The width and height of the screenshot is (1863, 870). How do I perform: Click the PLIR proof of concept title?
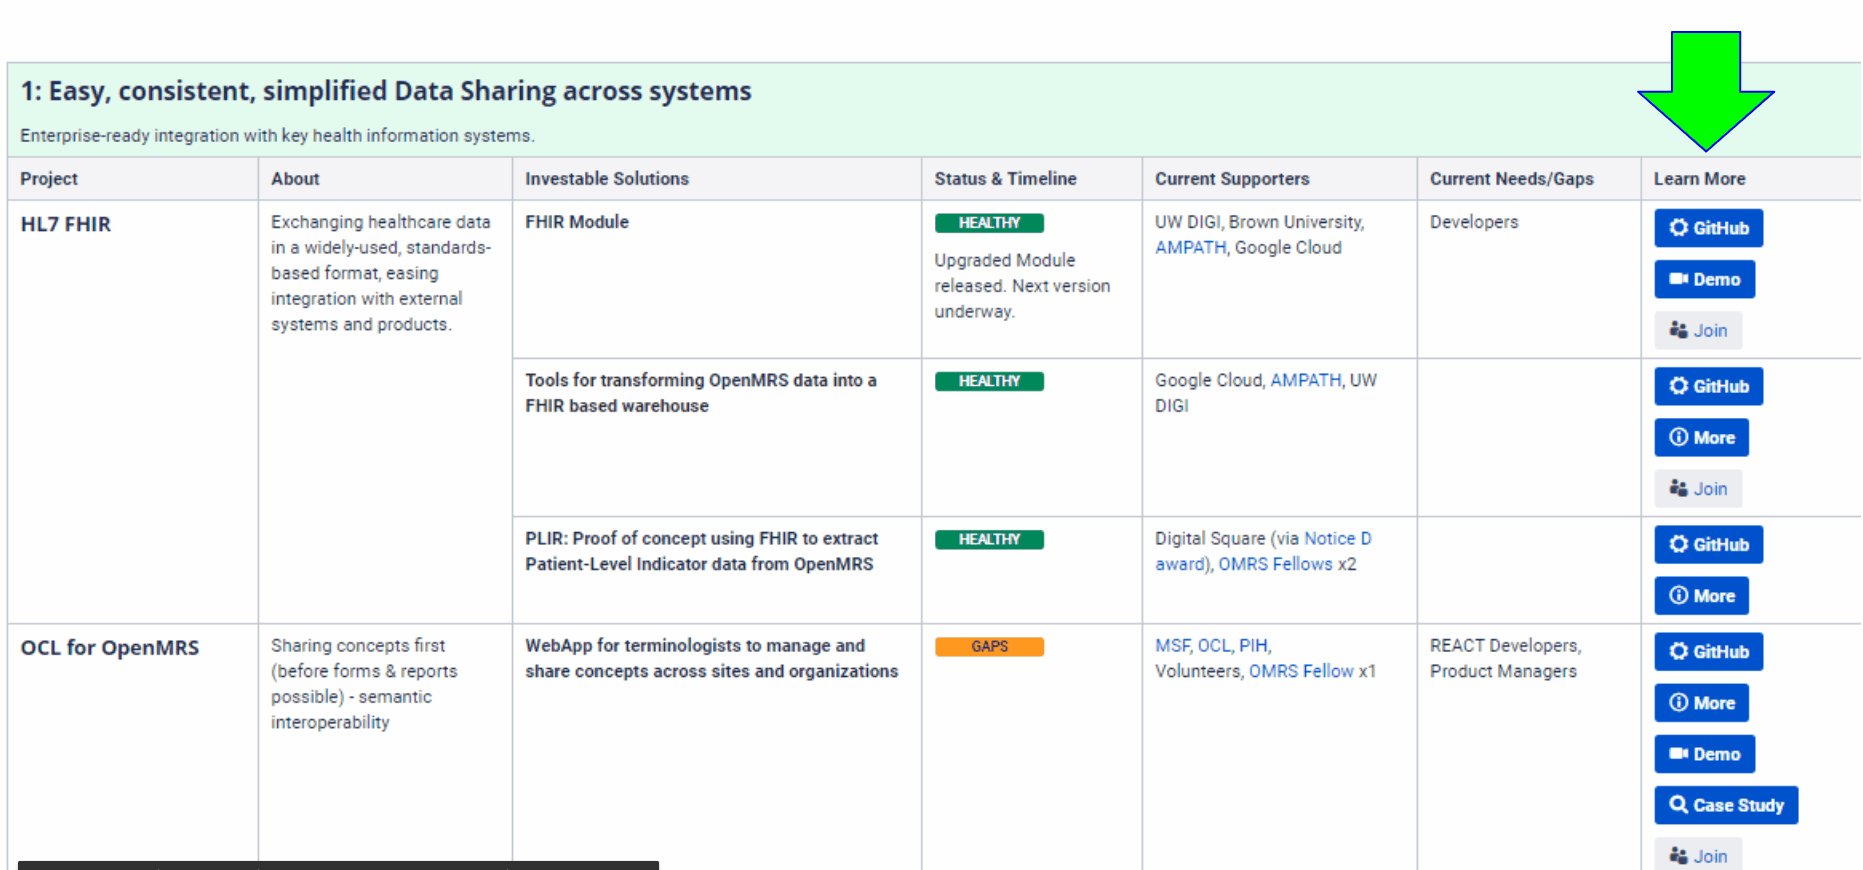pyautogui.click(x=701, y=551)
